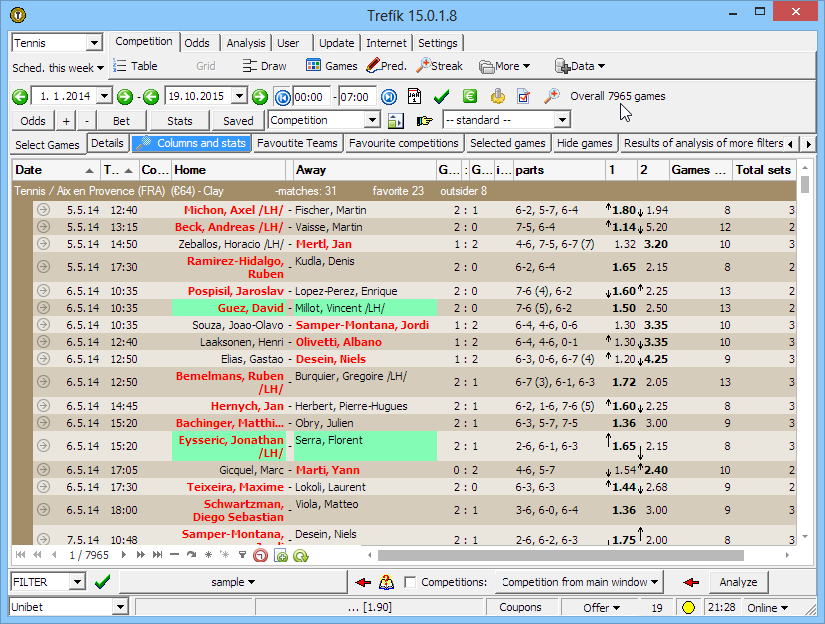This screenshot has height=624, width=825.
Task: Click the green checkmark icon beside the time range
Action: coord(441,96)
